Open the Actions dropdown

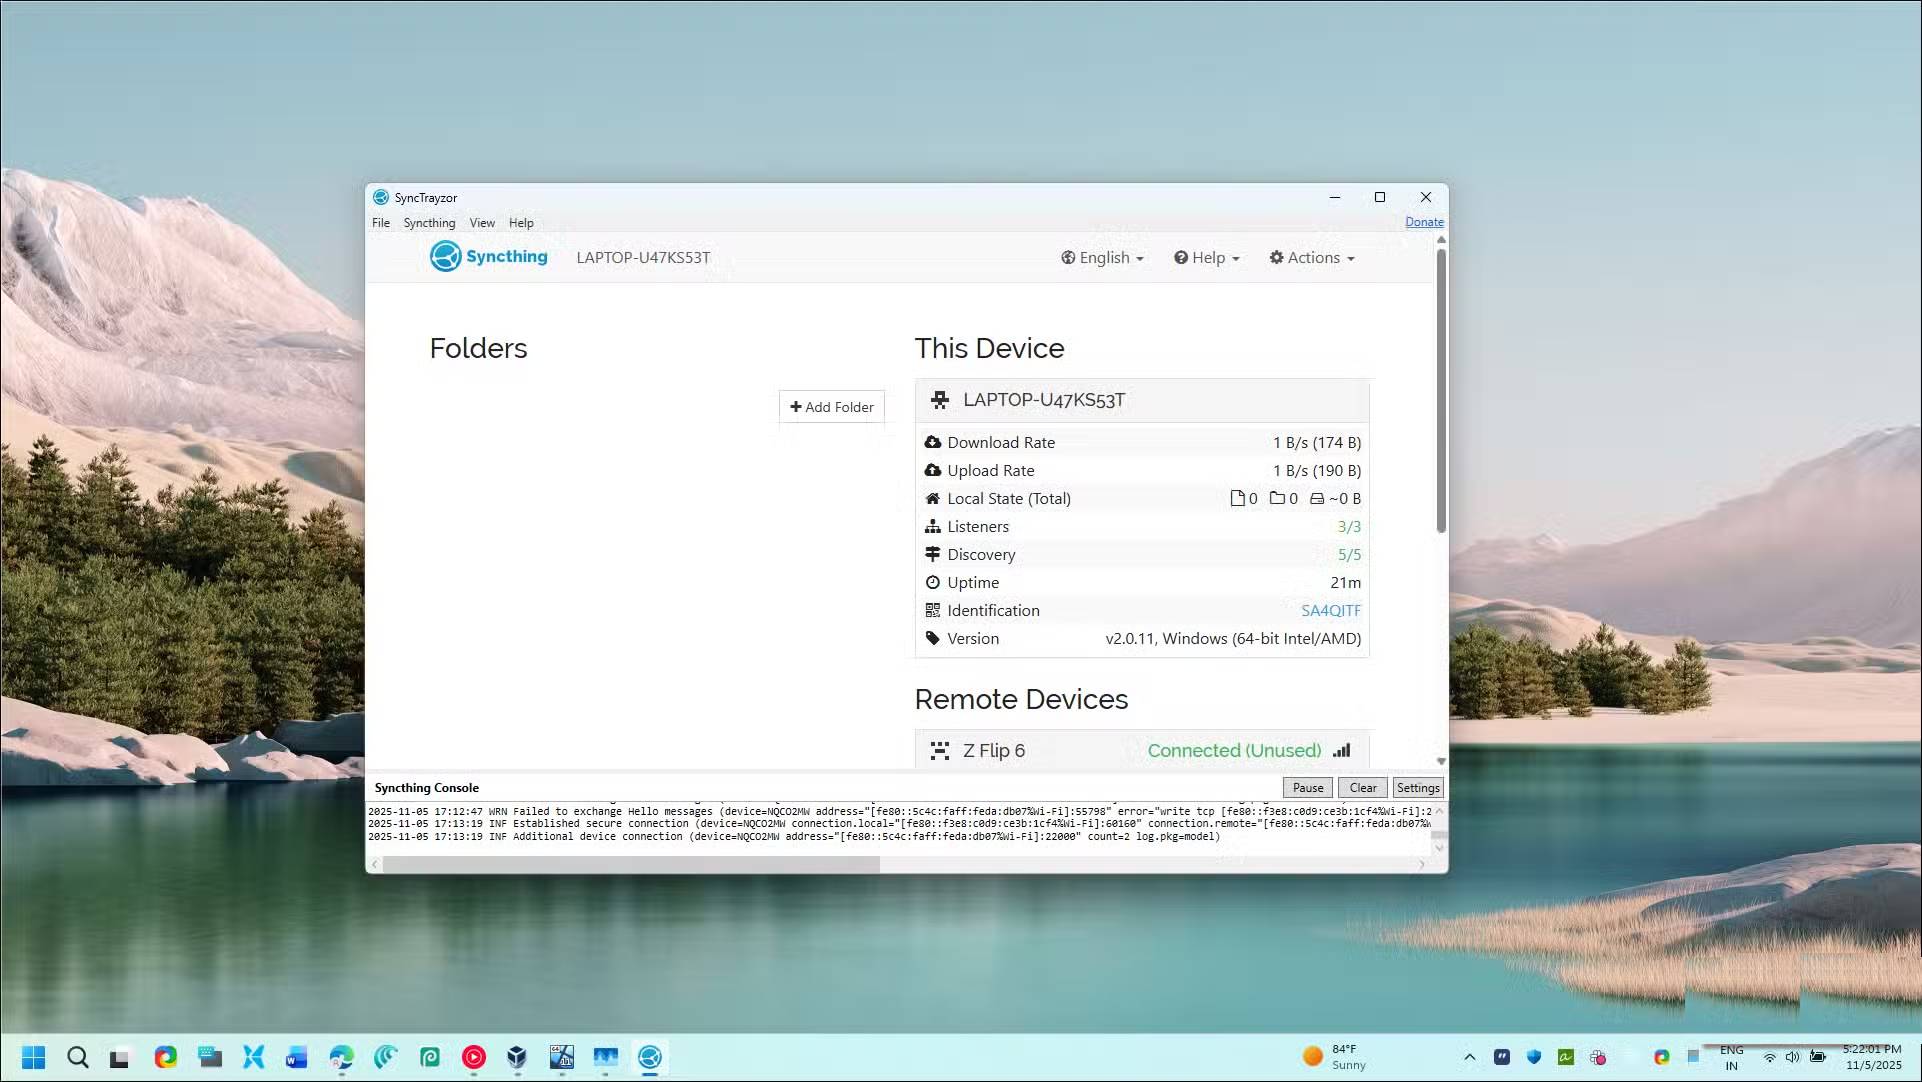click(1311, 257)
